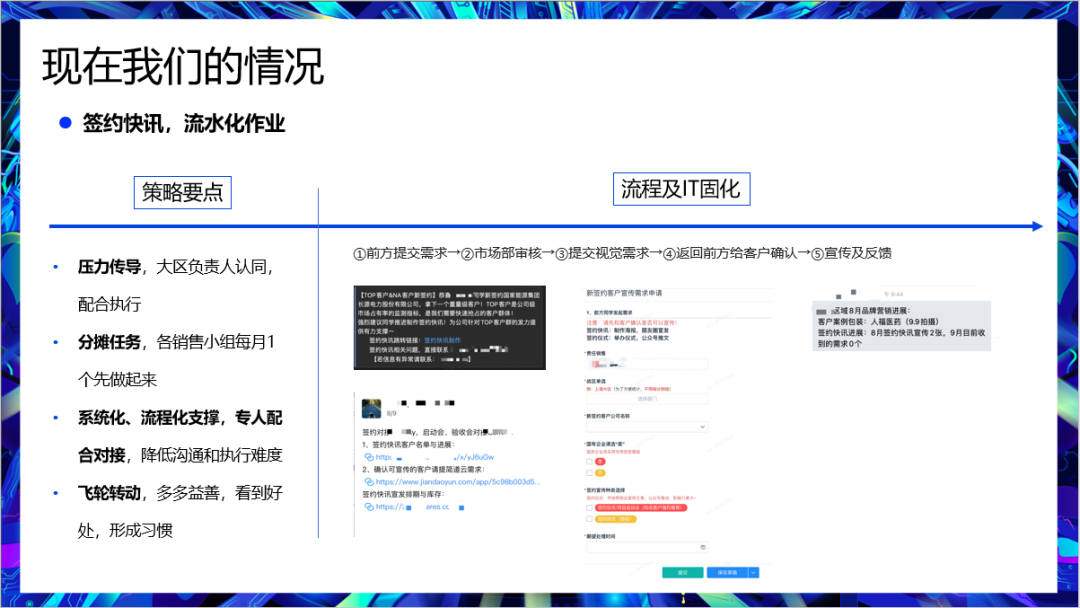Click the 期望处理时间 date field
The image size is (1080, 608).
pyautogui.click(x=647, y=547)
